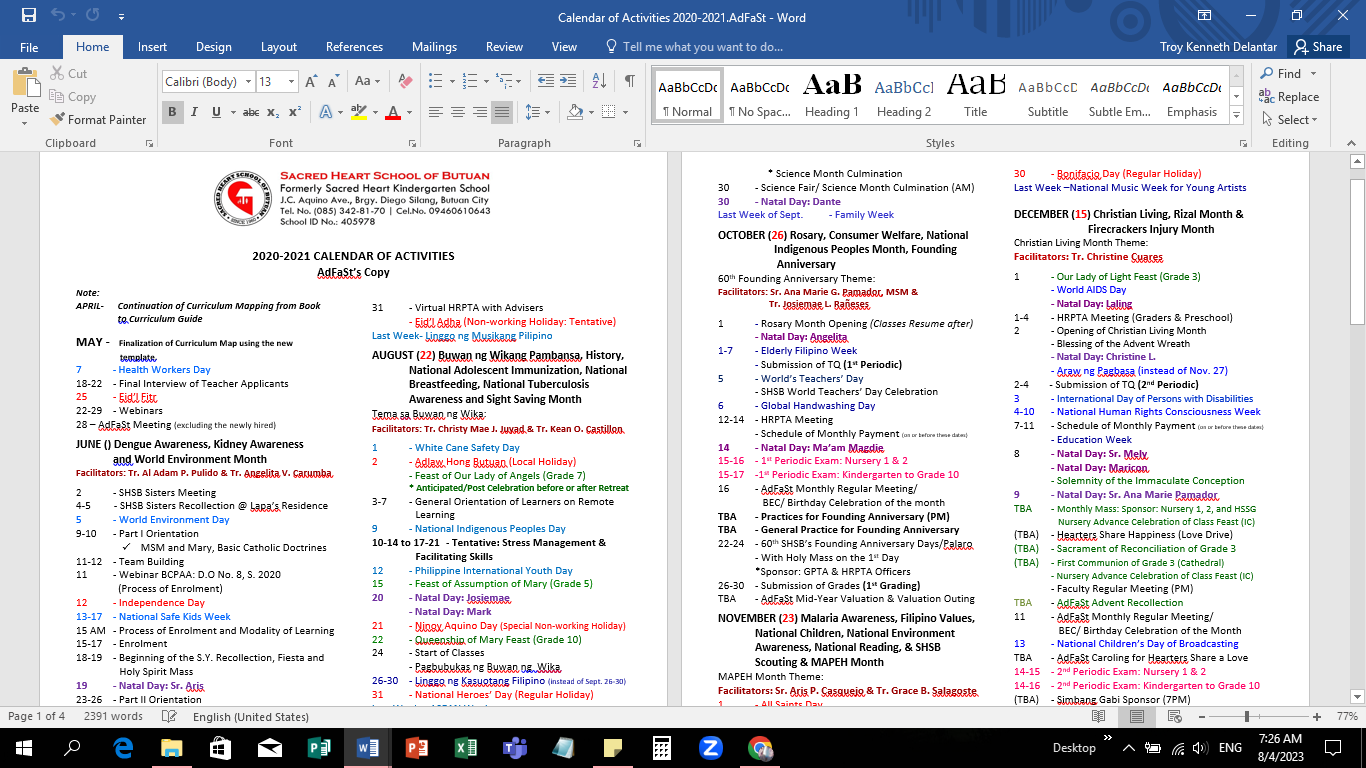
Task: Apply subscript formatting
Action: [274, 112]
